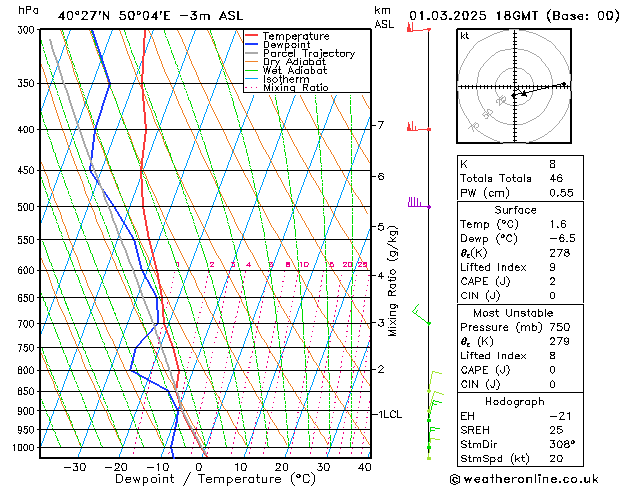Click the 4 km altitude label
Viewport: 629px width, 486px height.
pyautogui.click(x=381, y=275)
